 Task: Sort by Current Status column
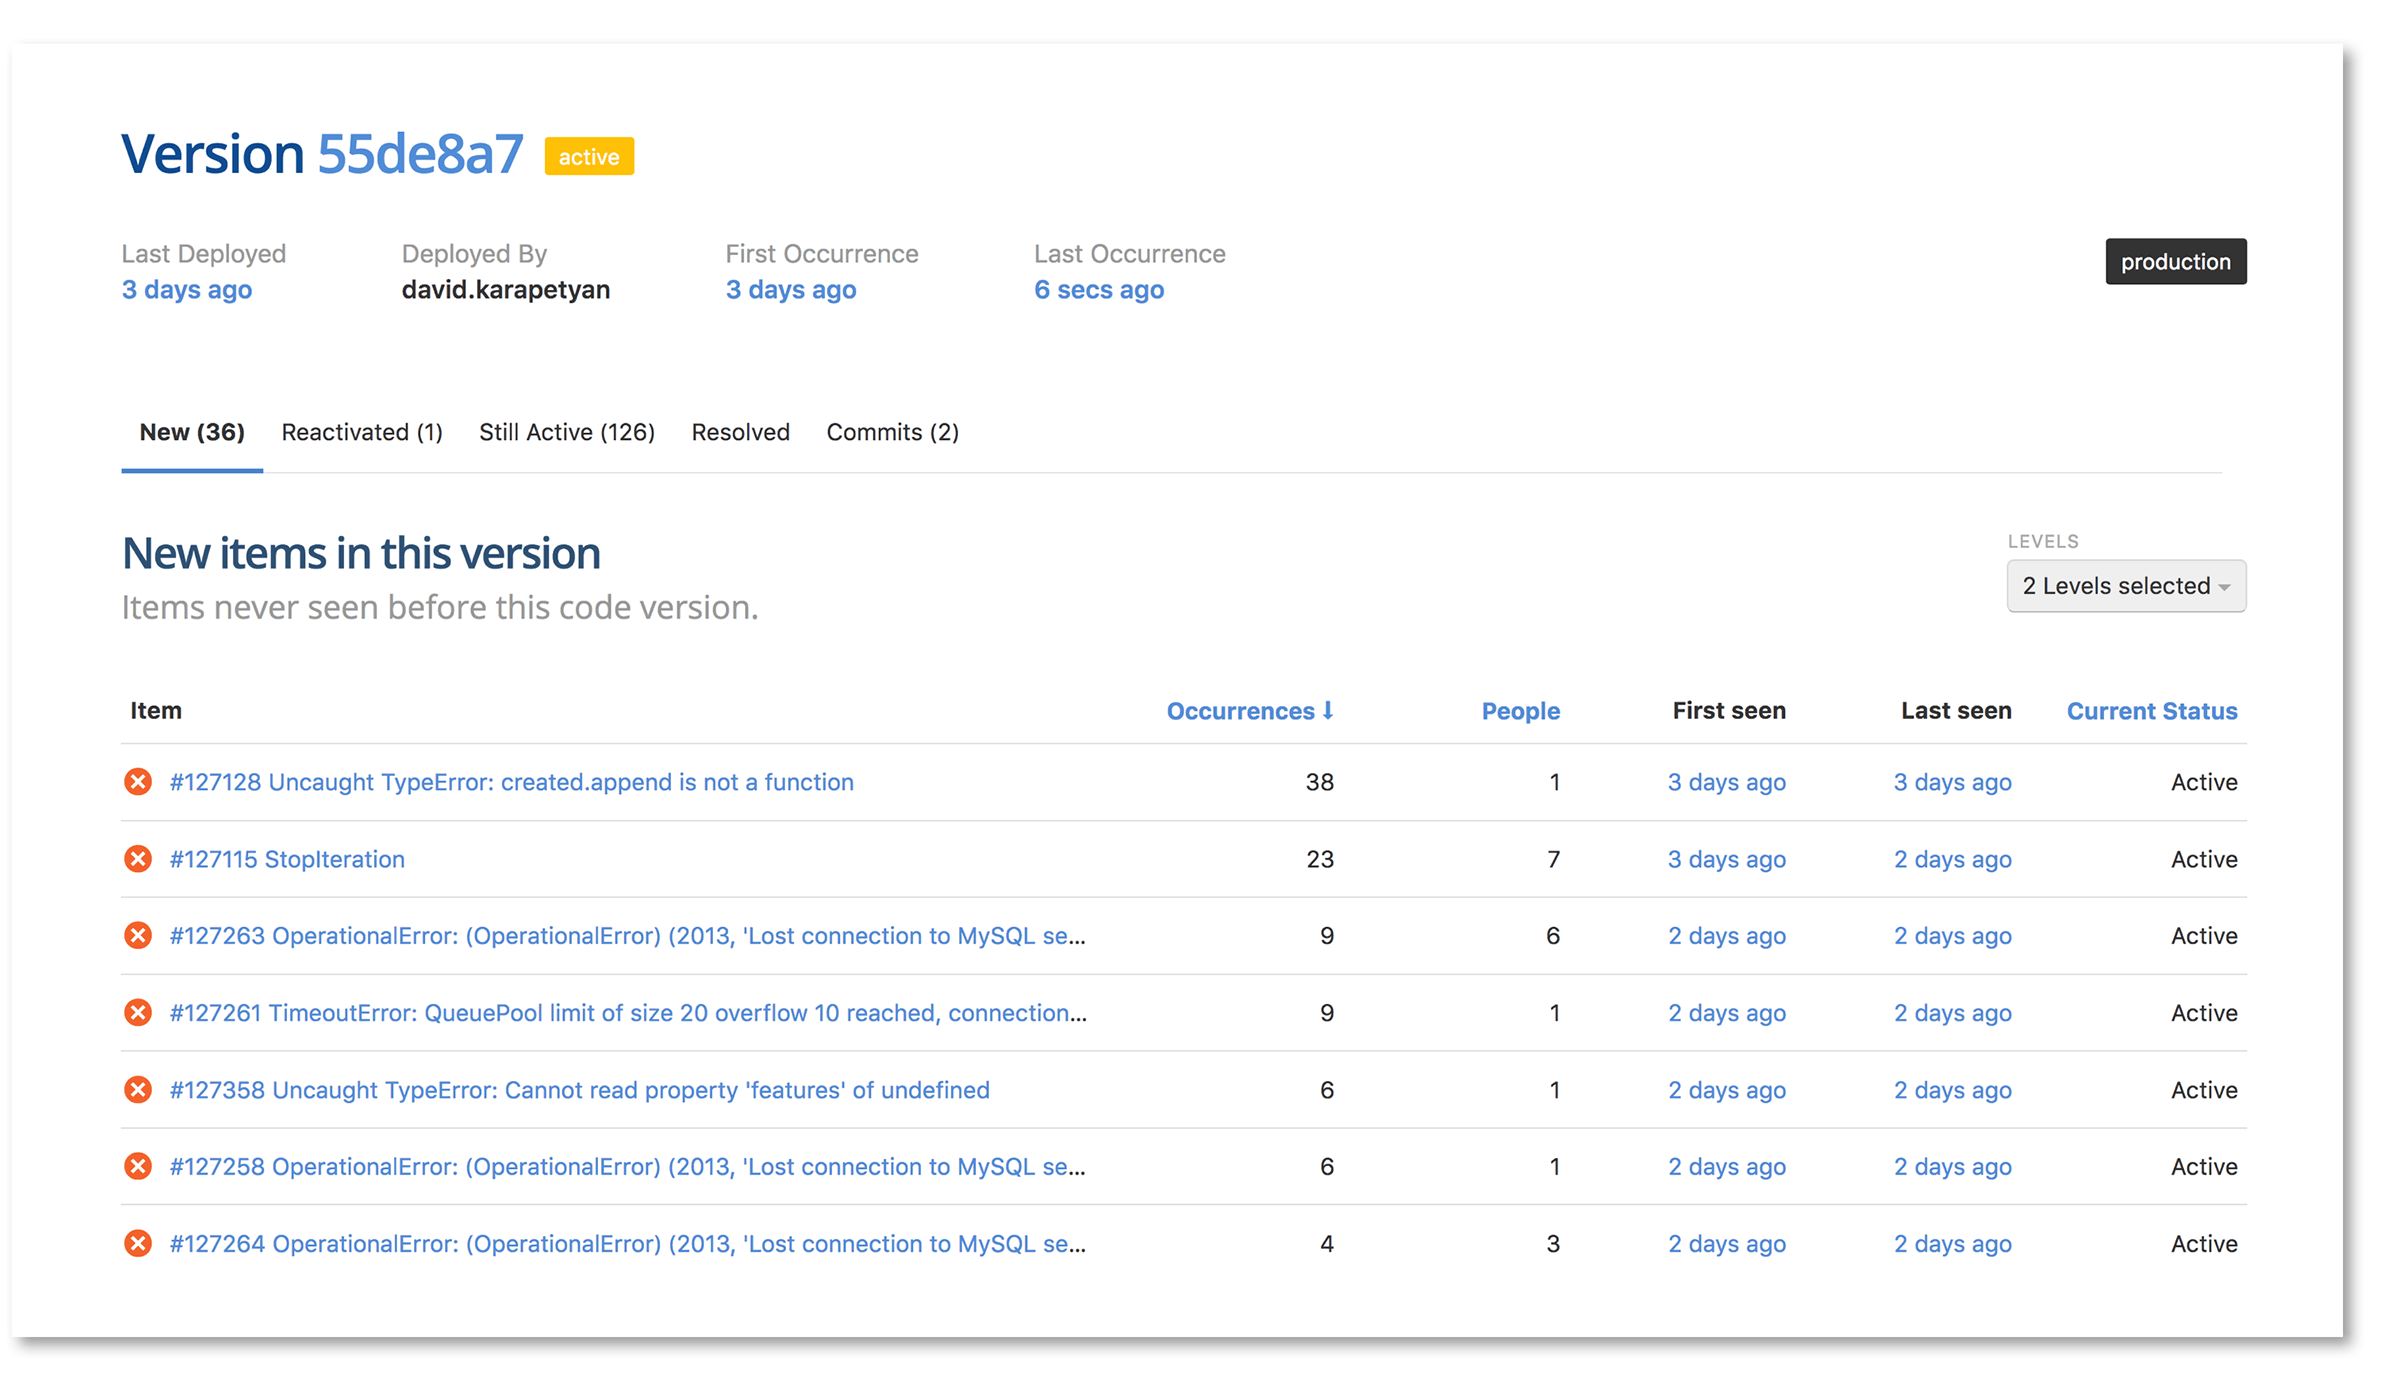2152,711
